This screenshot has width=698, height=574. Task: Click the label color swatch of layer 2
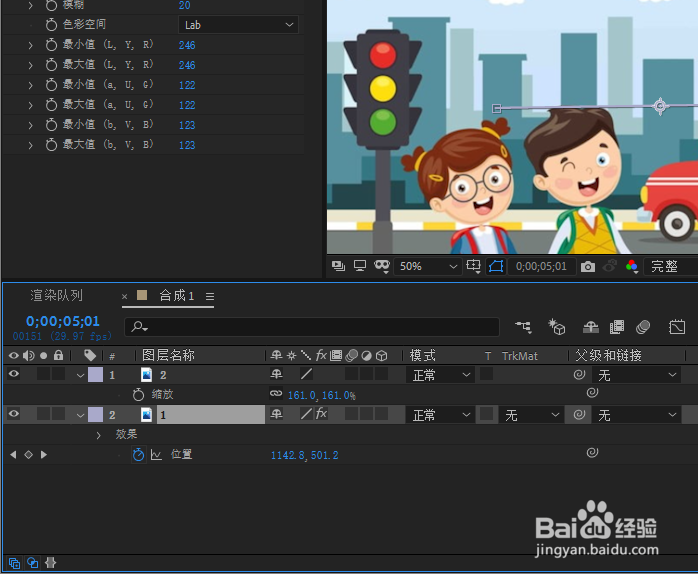(x=95, y=415)
